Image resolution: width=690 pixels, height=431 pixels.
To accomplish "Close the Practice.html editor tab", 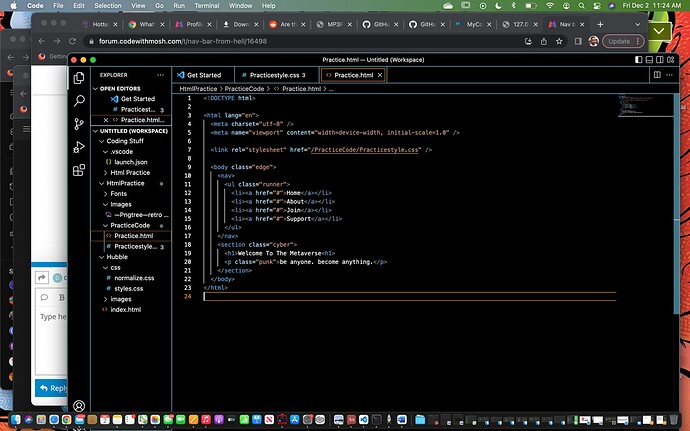I will click(x=380, y=75).
